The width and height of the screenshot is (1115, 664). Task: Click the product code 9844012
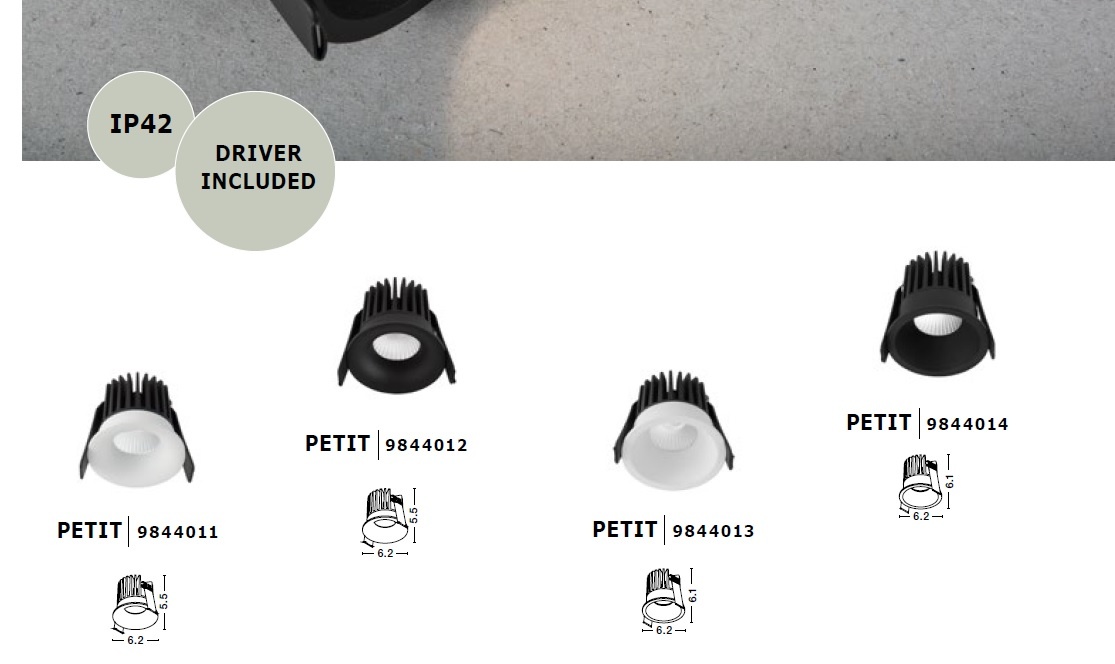427,445
